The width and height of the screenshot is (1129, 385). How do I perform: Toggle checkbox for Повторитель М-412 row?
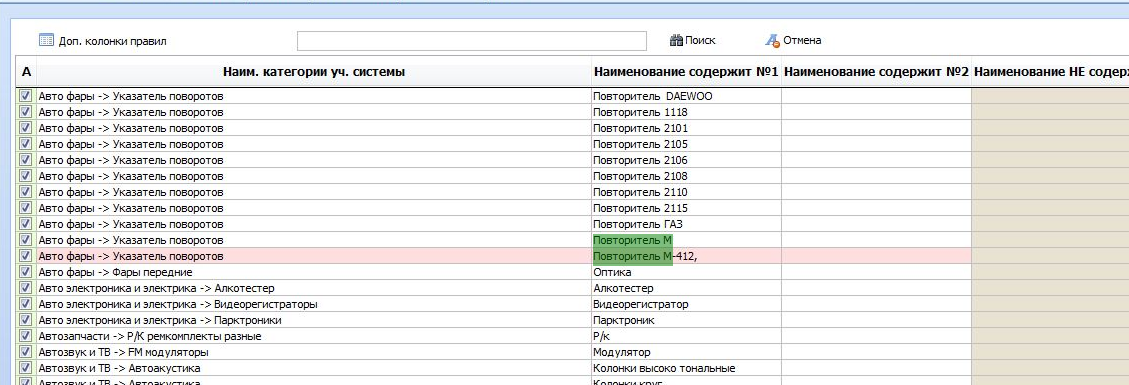click(25, 256)
